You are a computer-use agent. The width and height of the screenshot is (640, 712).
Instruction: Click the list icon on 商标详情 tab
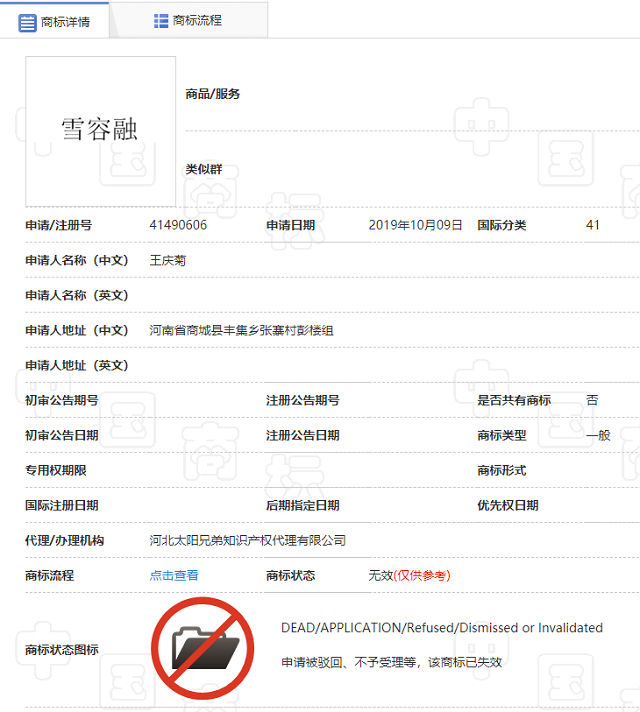point(27,21)
